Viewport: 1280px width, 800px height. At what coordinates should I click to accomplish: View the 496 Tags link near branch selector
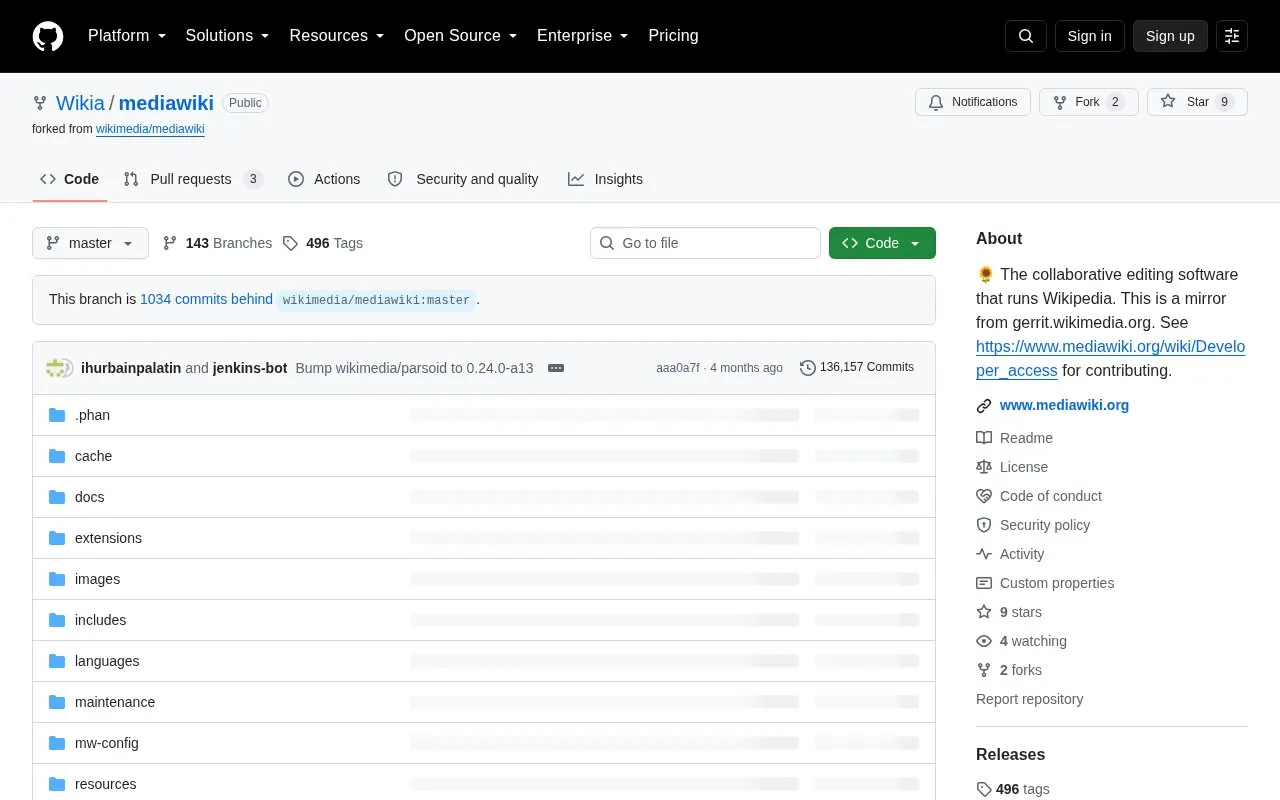click(322, 243)
